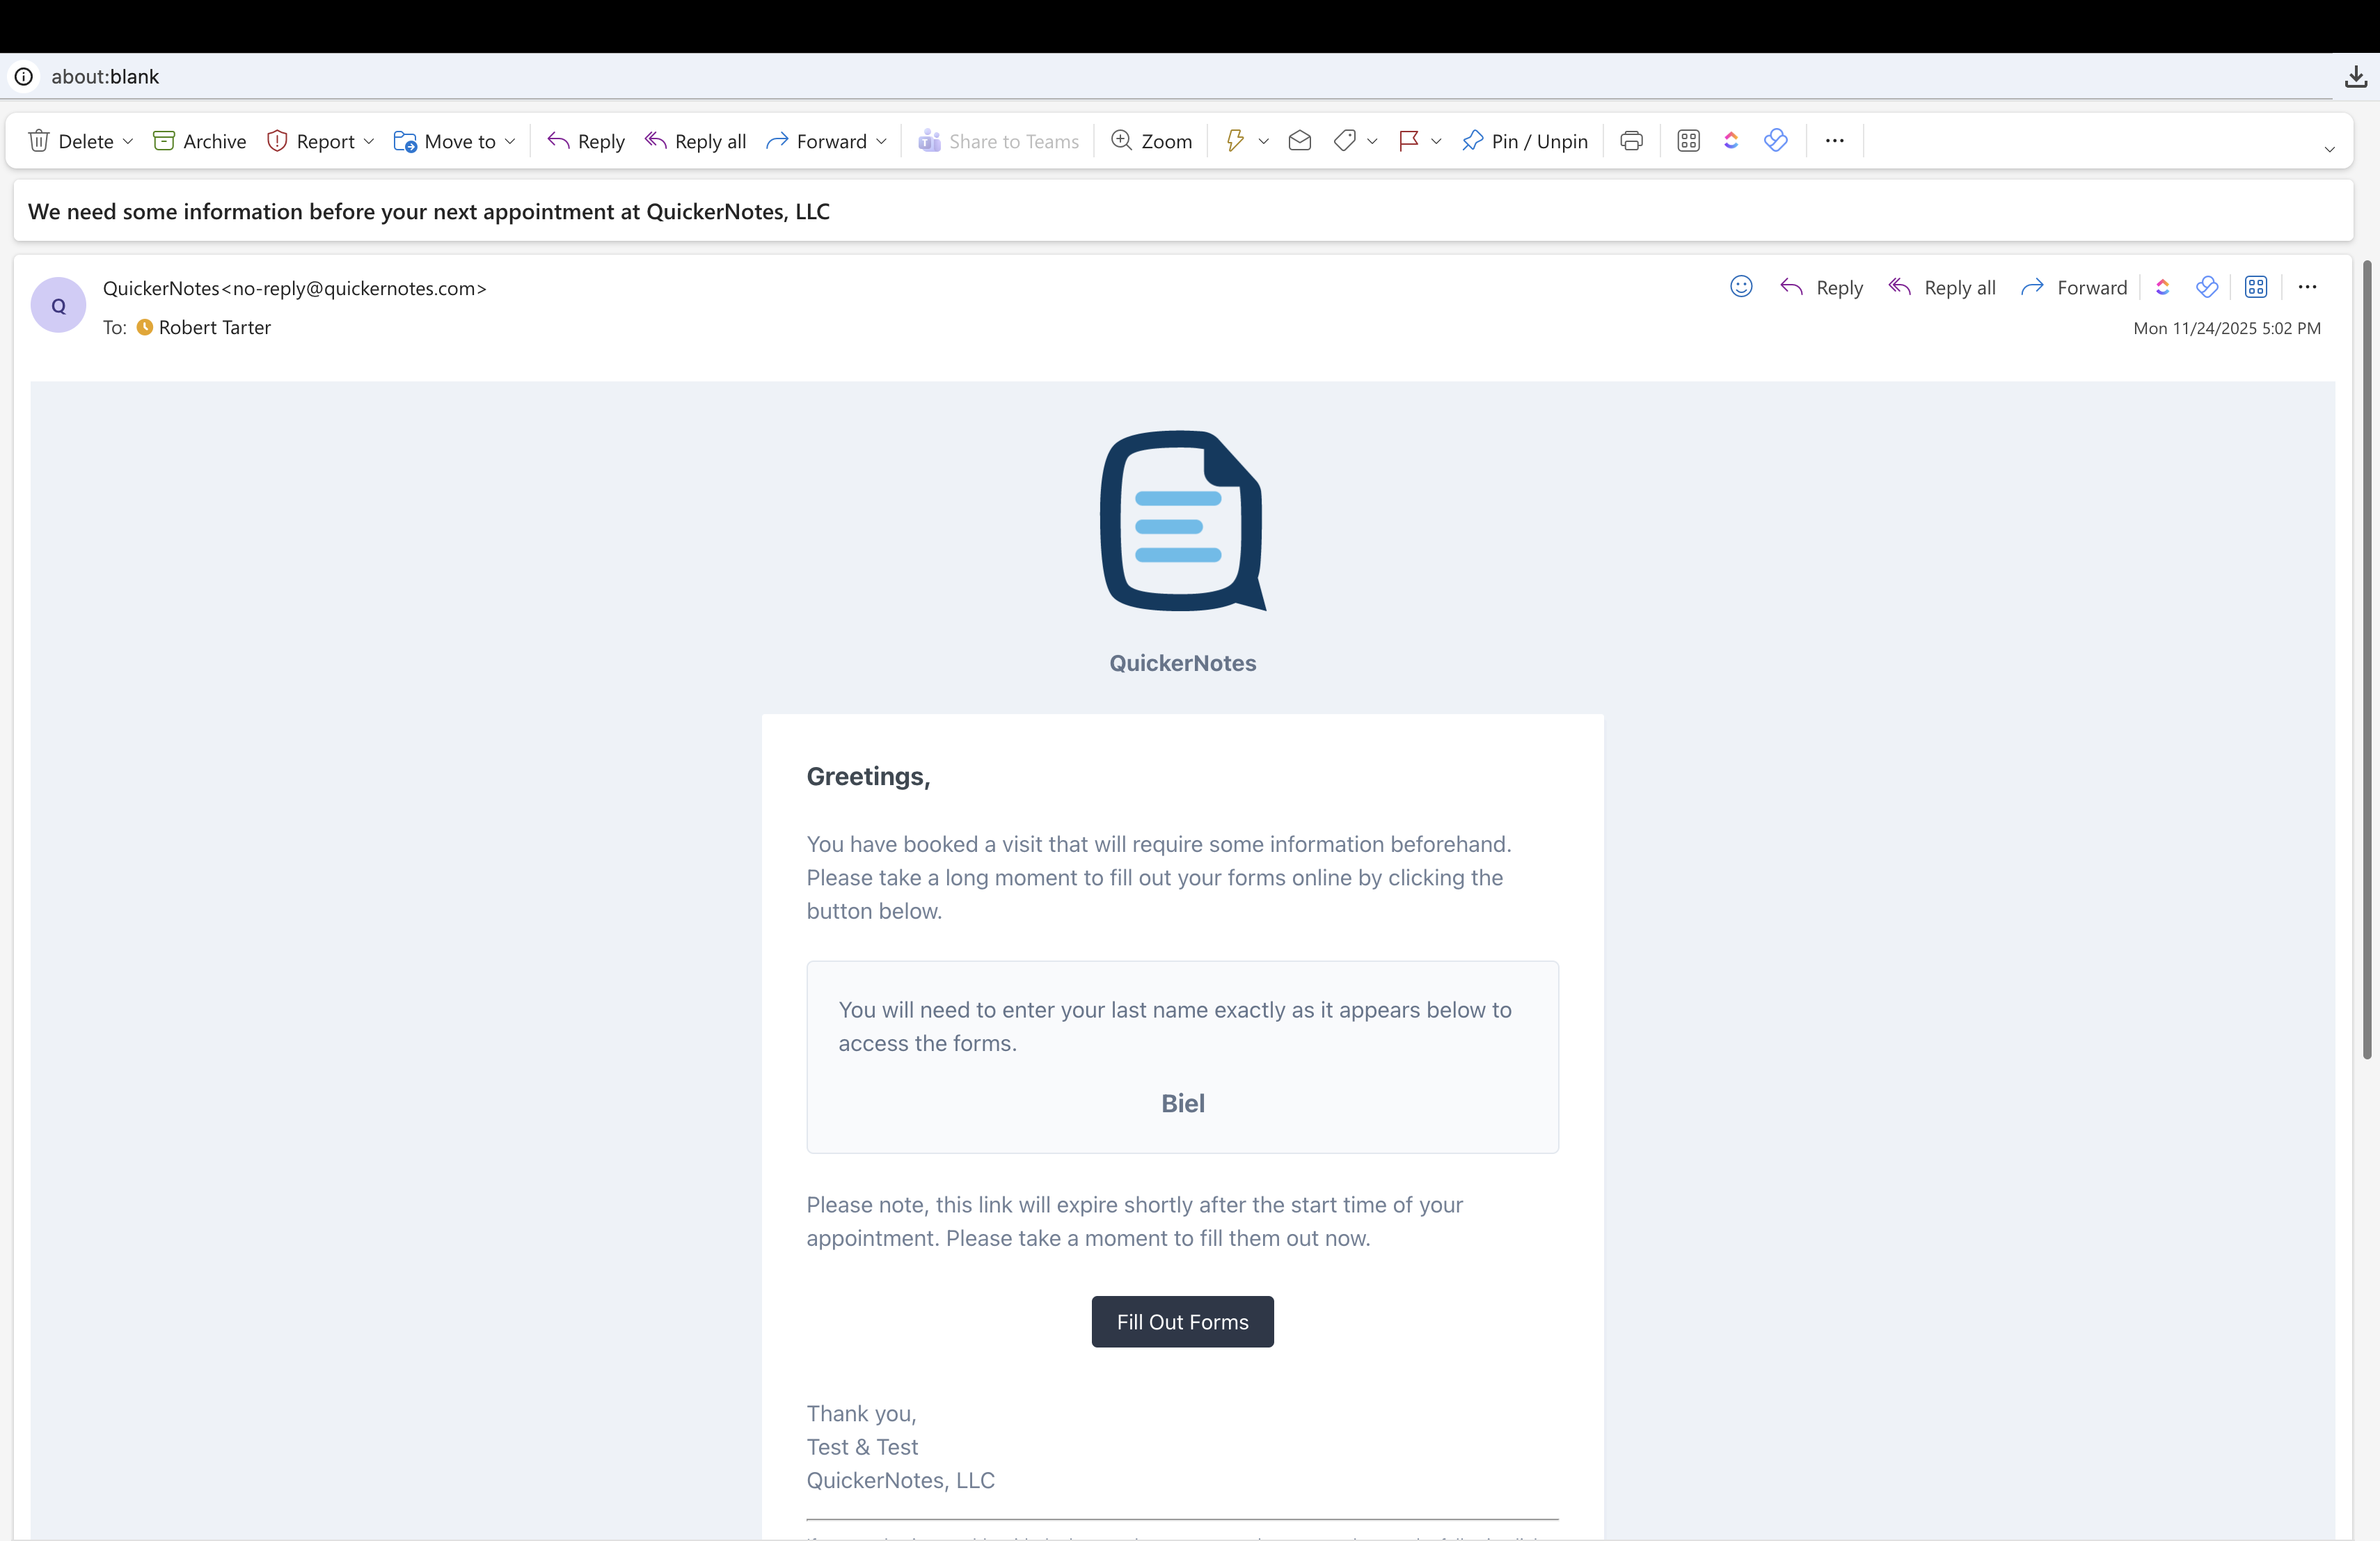The width and height of the screenshot is (2380, 1541).
Task: Click the vertical scrollbar of message pane
Action: click(2366, 660)
